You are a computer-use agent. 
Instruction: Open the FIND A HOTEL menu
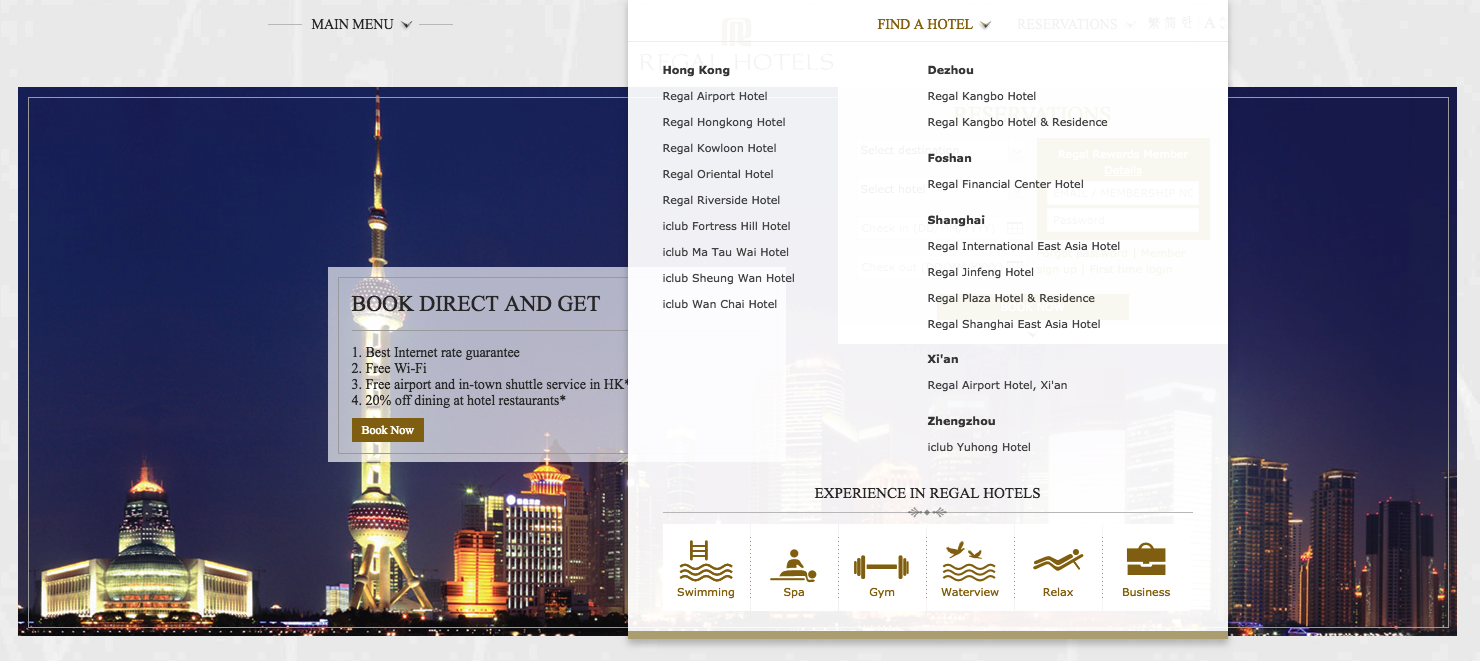(924, 23)
